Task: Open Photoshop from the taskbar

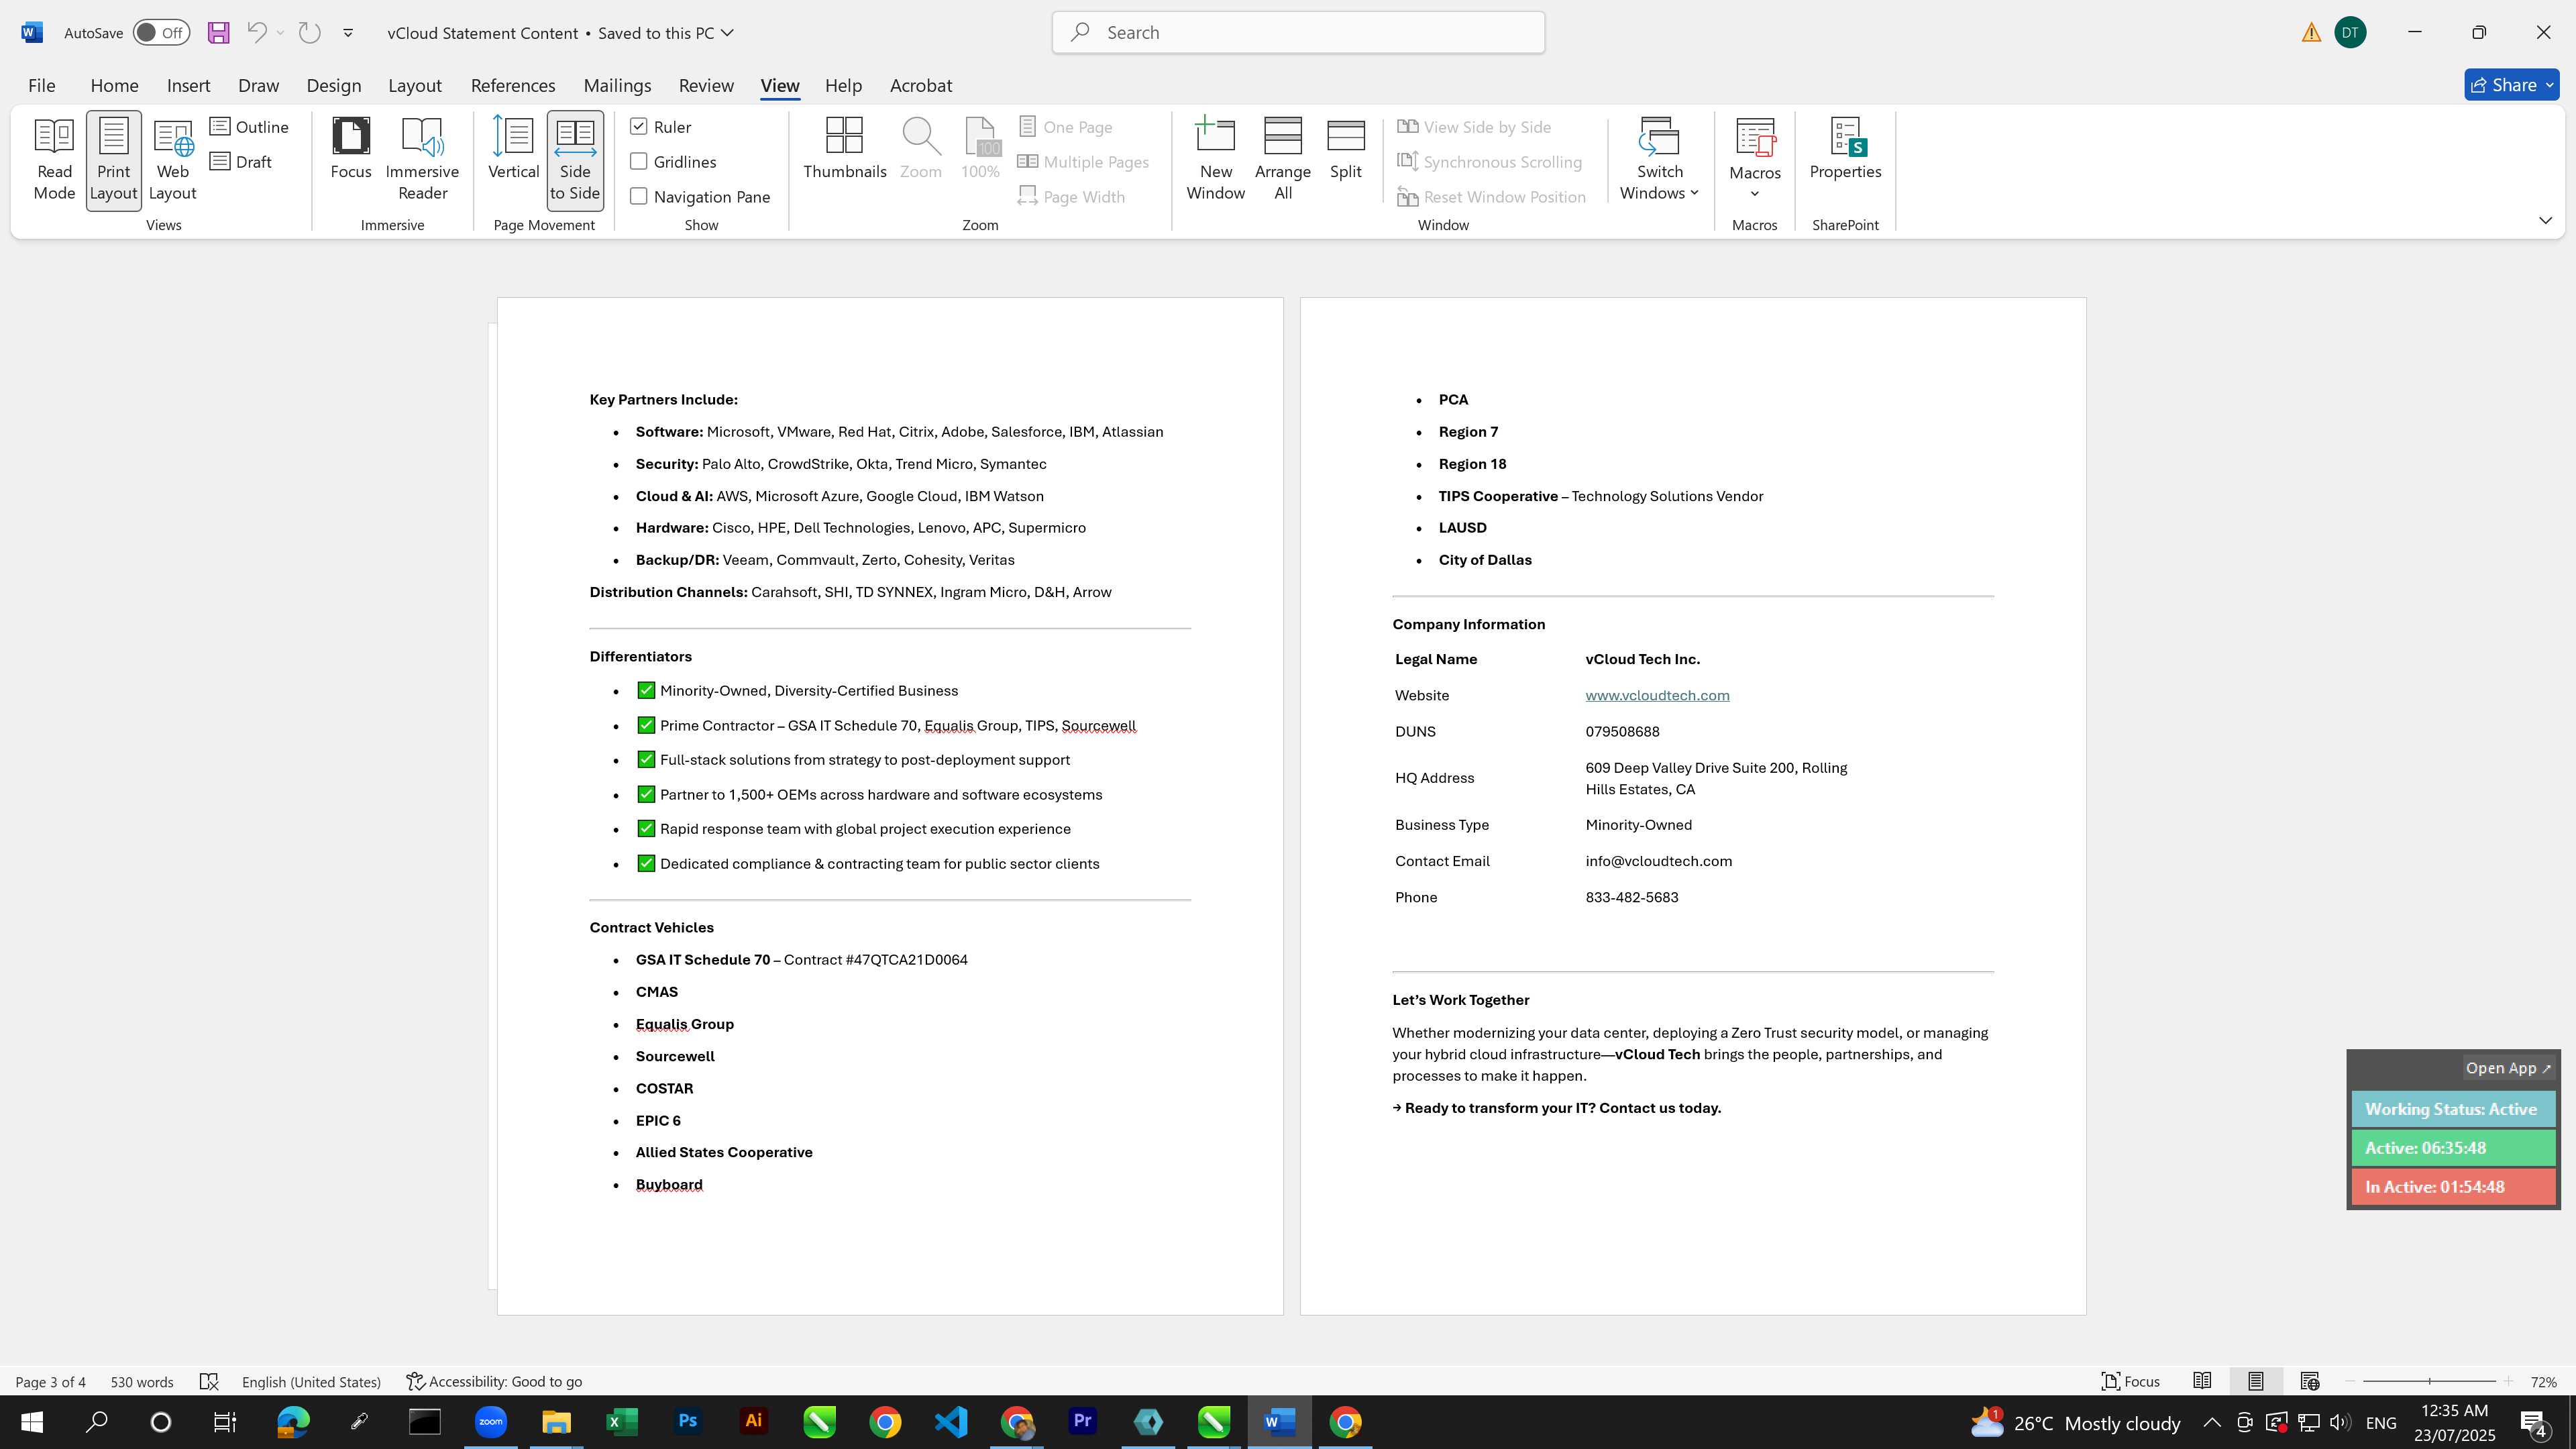Action: 688,1422
